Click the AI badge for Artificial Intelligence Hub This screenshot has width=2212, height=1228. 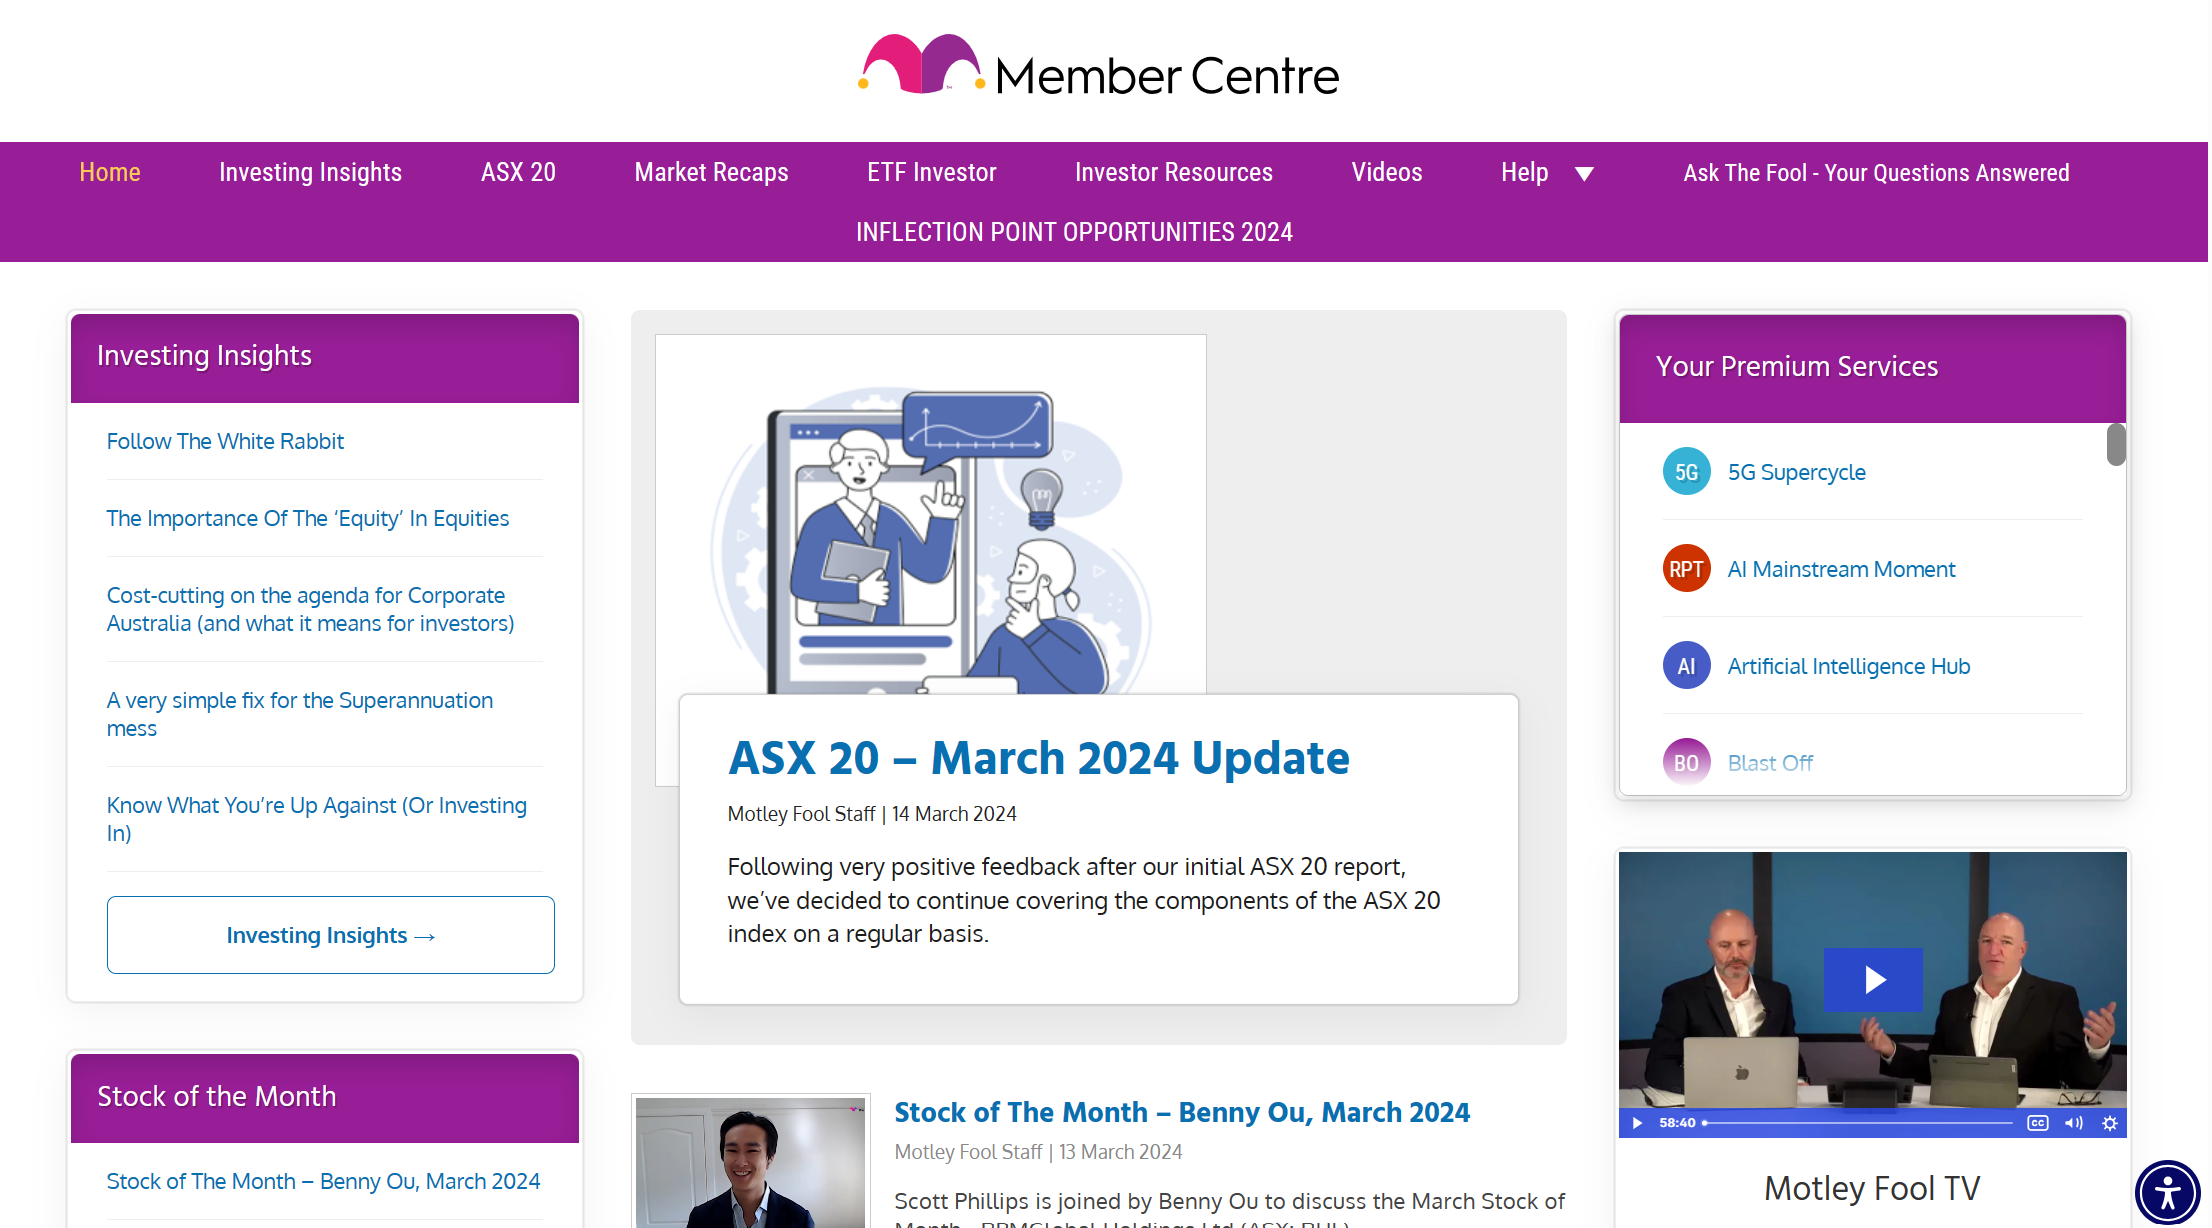(1686, 666)
